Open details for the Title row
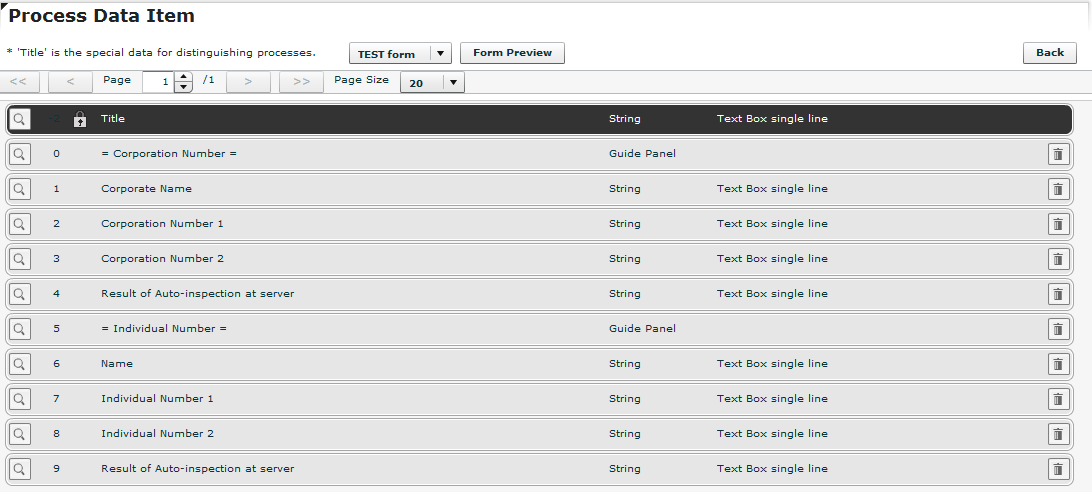This screenshot has width=1092, height=492. click(x=19, y=119)
